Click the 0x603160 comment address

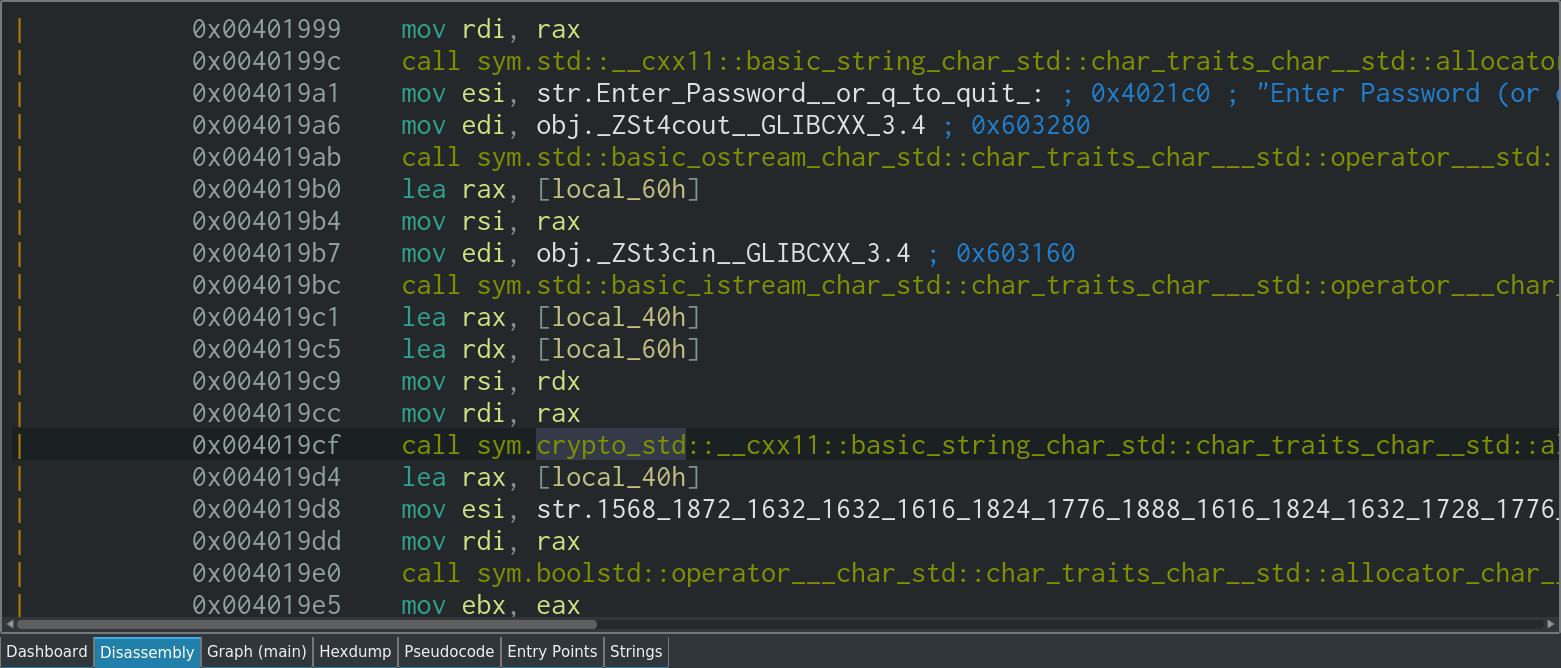[x=1016, y=254]
